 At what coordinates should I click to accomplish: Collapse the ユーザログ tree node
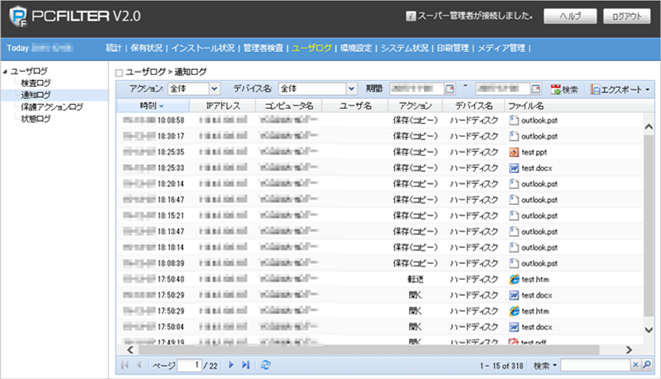coord(5,72)
